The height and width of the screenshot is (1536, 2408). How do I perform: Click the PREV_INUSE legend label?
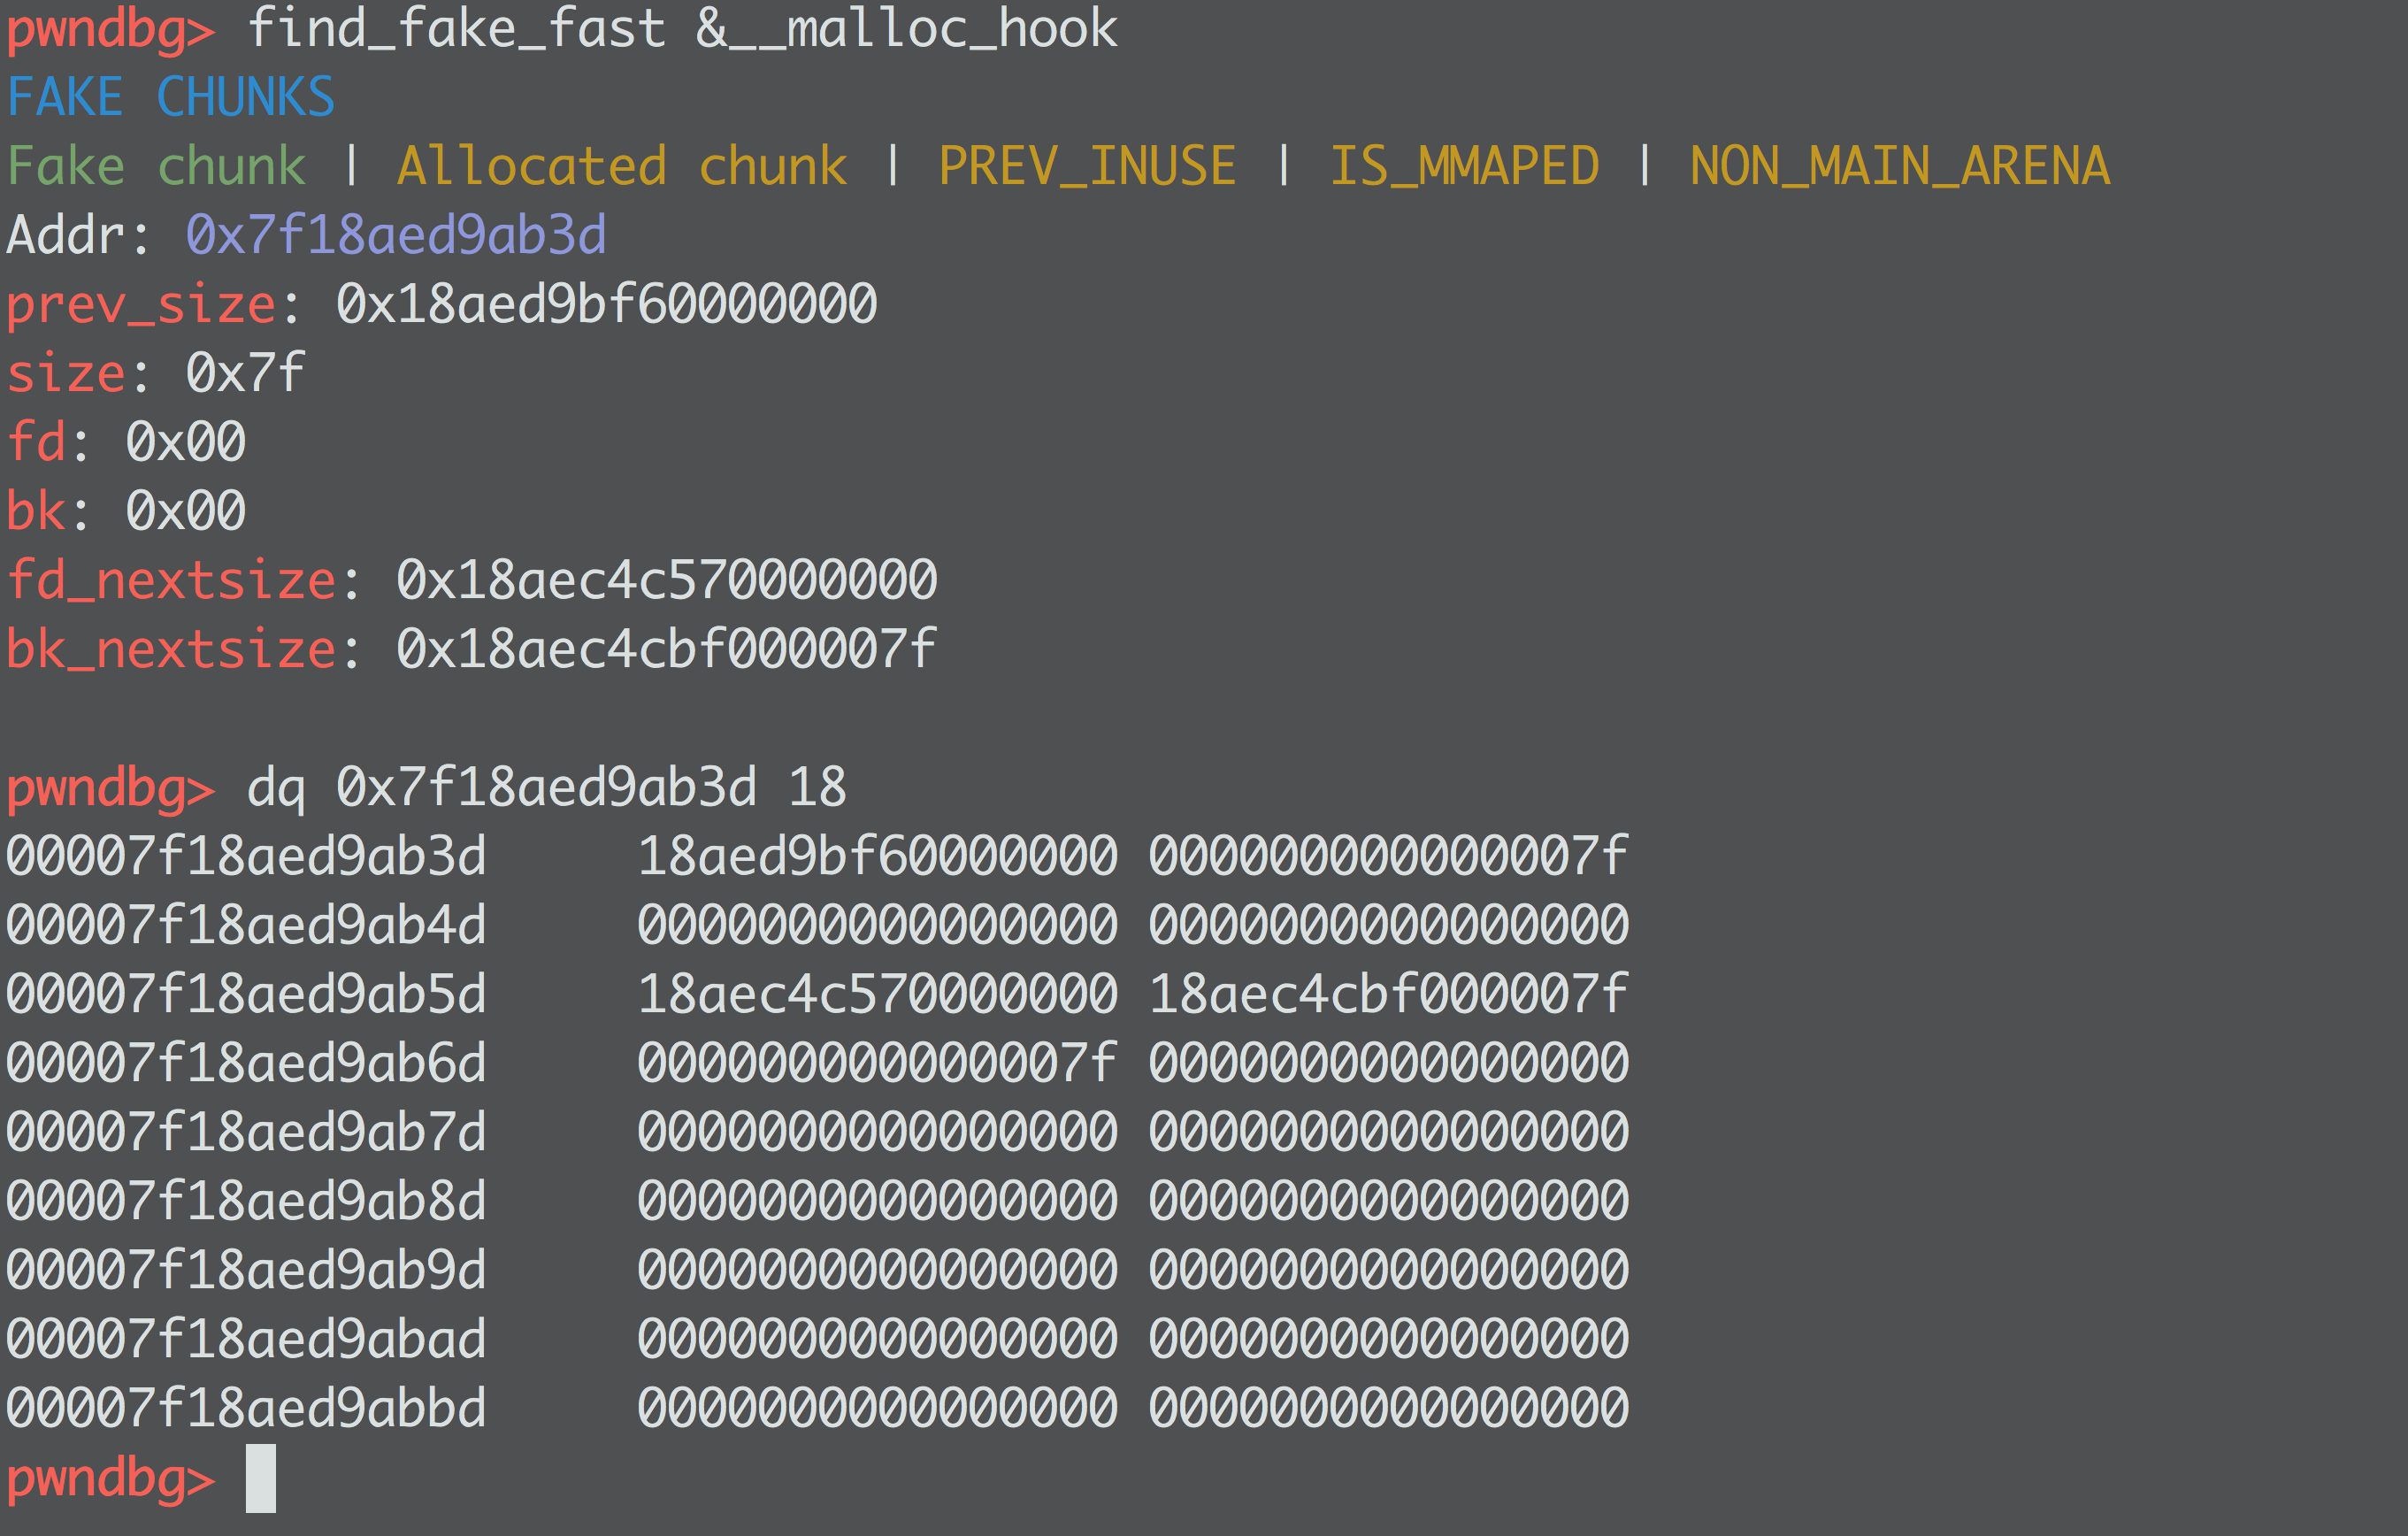pos(1087,166)
